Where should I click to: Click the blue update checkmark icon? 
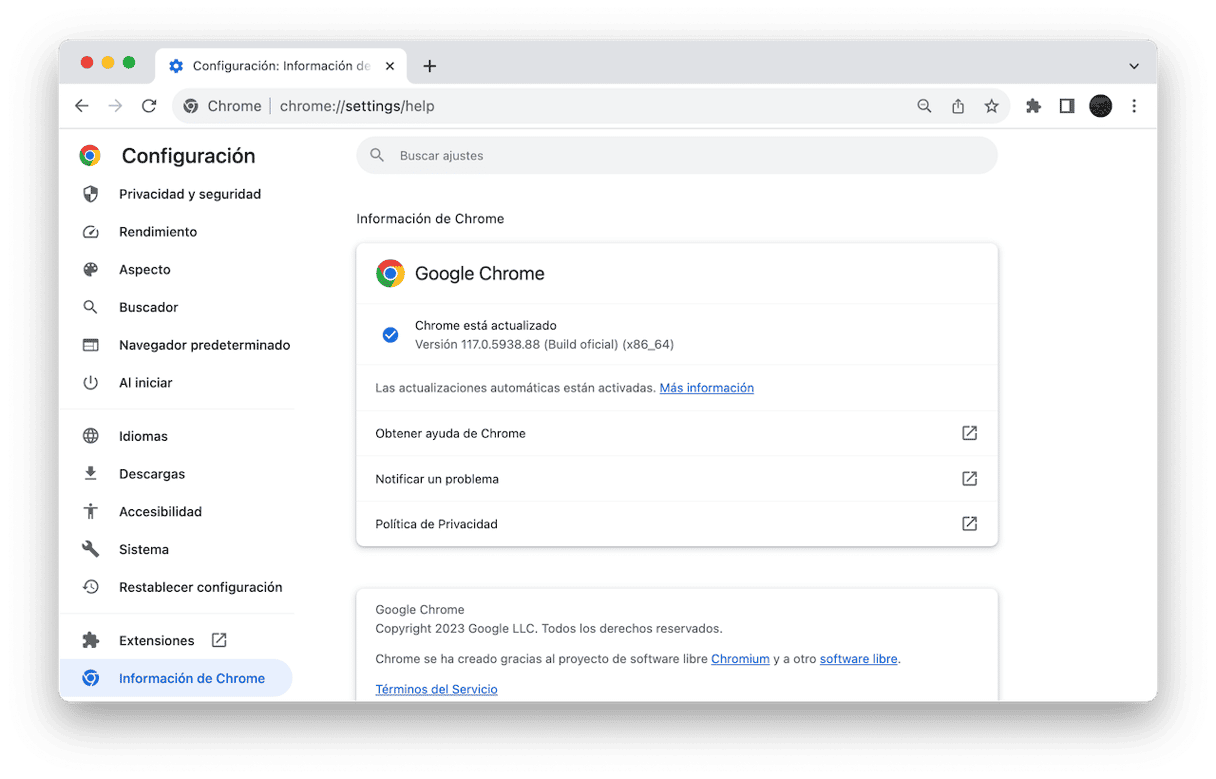pyautogui.click(x=391, y=335)
